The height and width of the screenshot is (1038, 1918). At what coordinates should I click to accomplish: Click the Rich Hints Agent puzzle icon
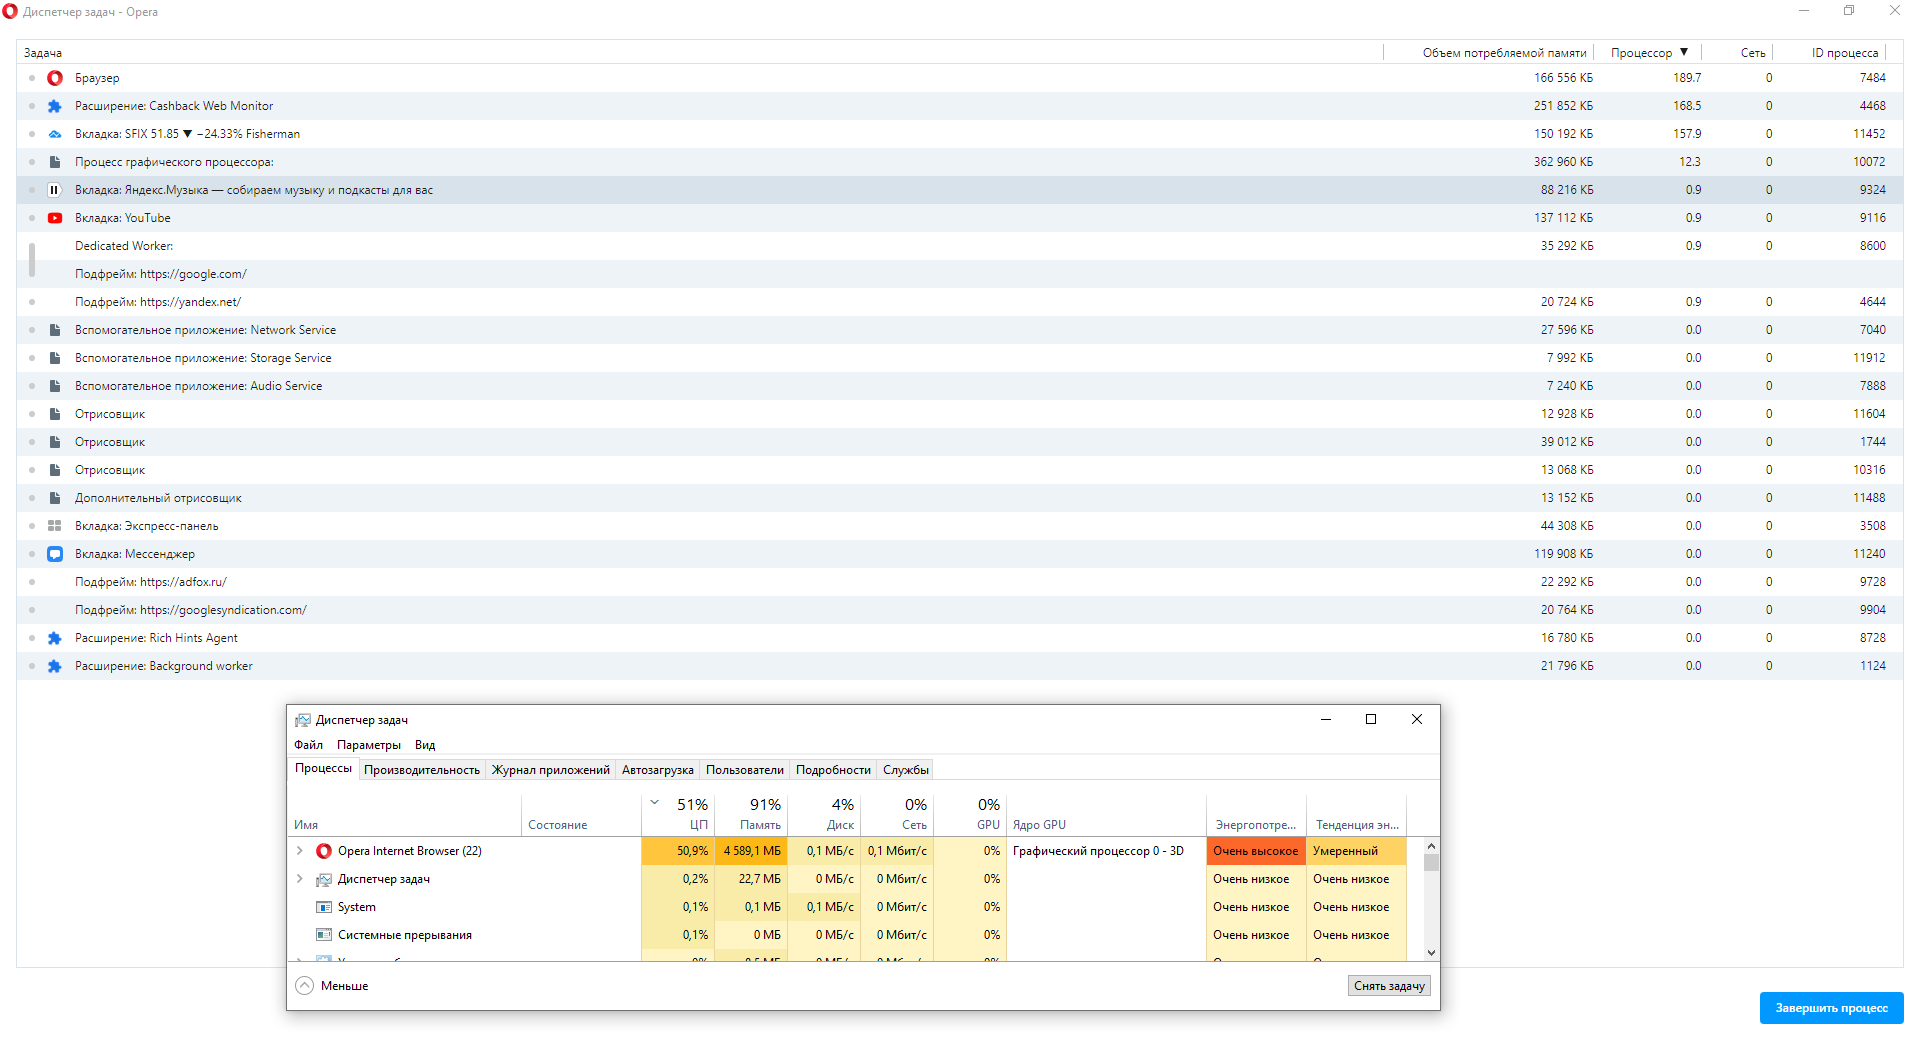coord(55,638)
